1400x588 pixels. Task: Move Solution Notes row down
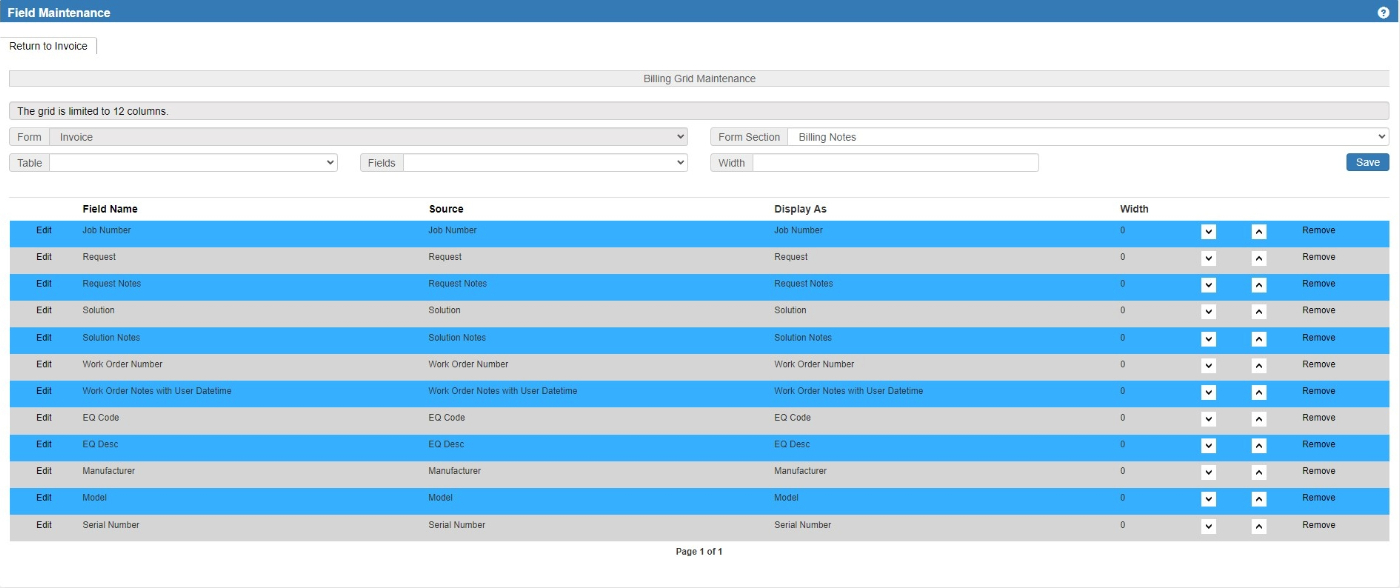pyautogui.click(x=1208, y=338)
